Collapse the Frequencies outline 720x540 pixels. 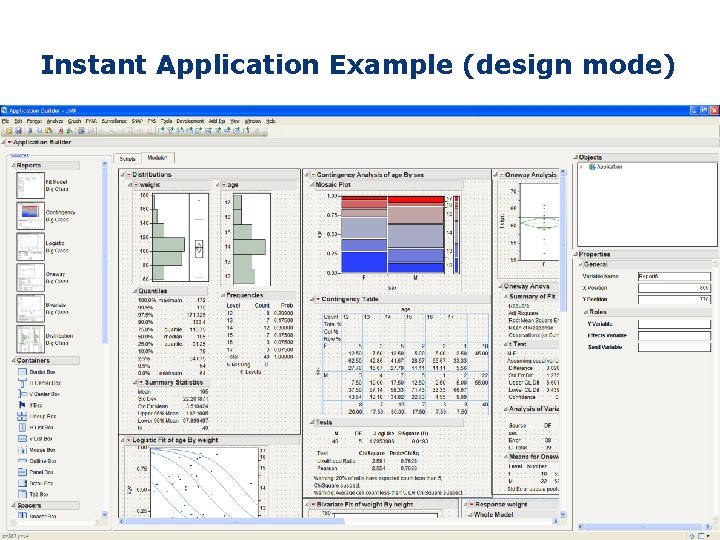click(223, 295)
